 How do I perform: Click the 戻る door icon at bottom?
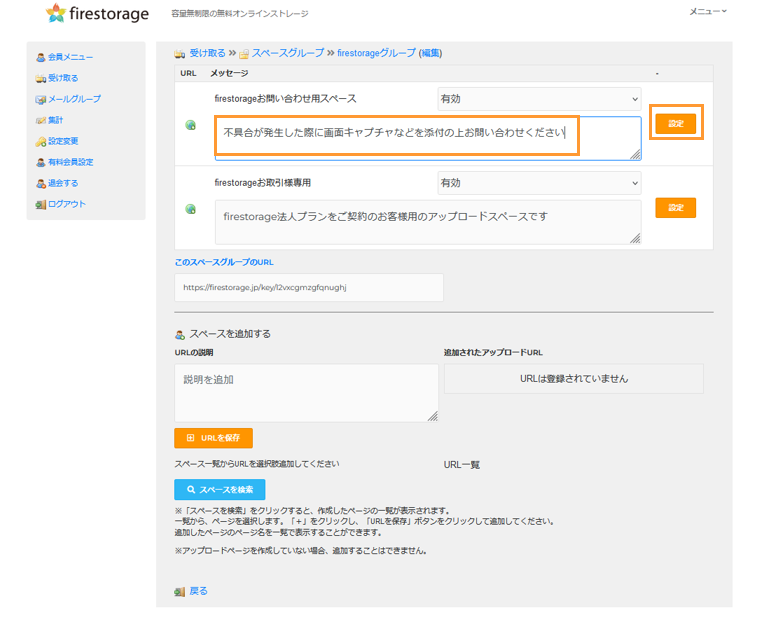point(180,592)
